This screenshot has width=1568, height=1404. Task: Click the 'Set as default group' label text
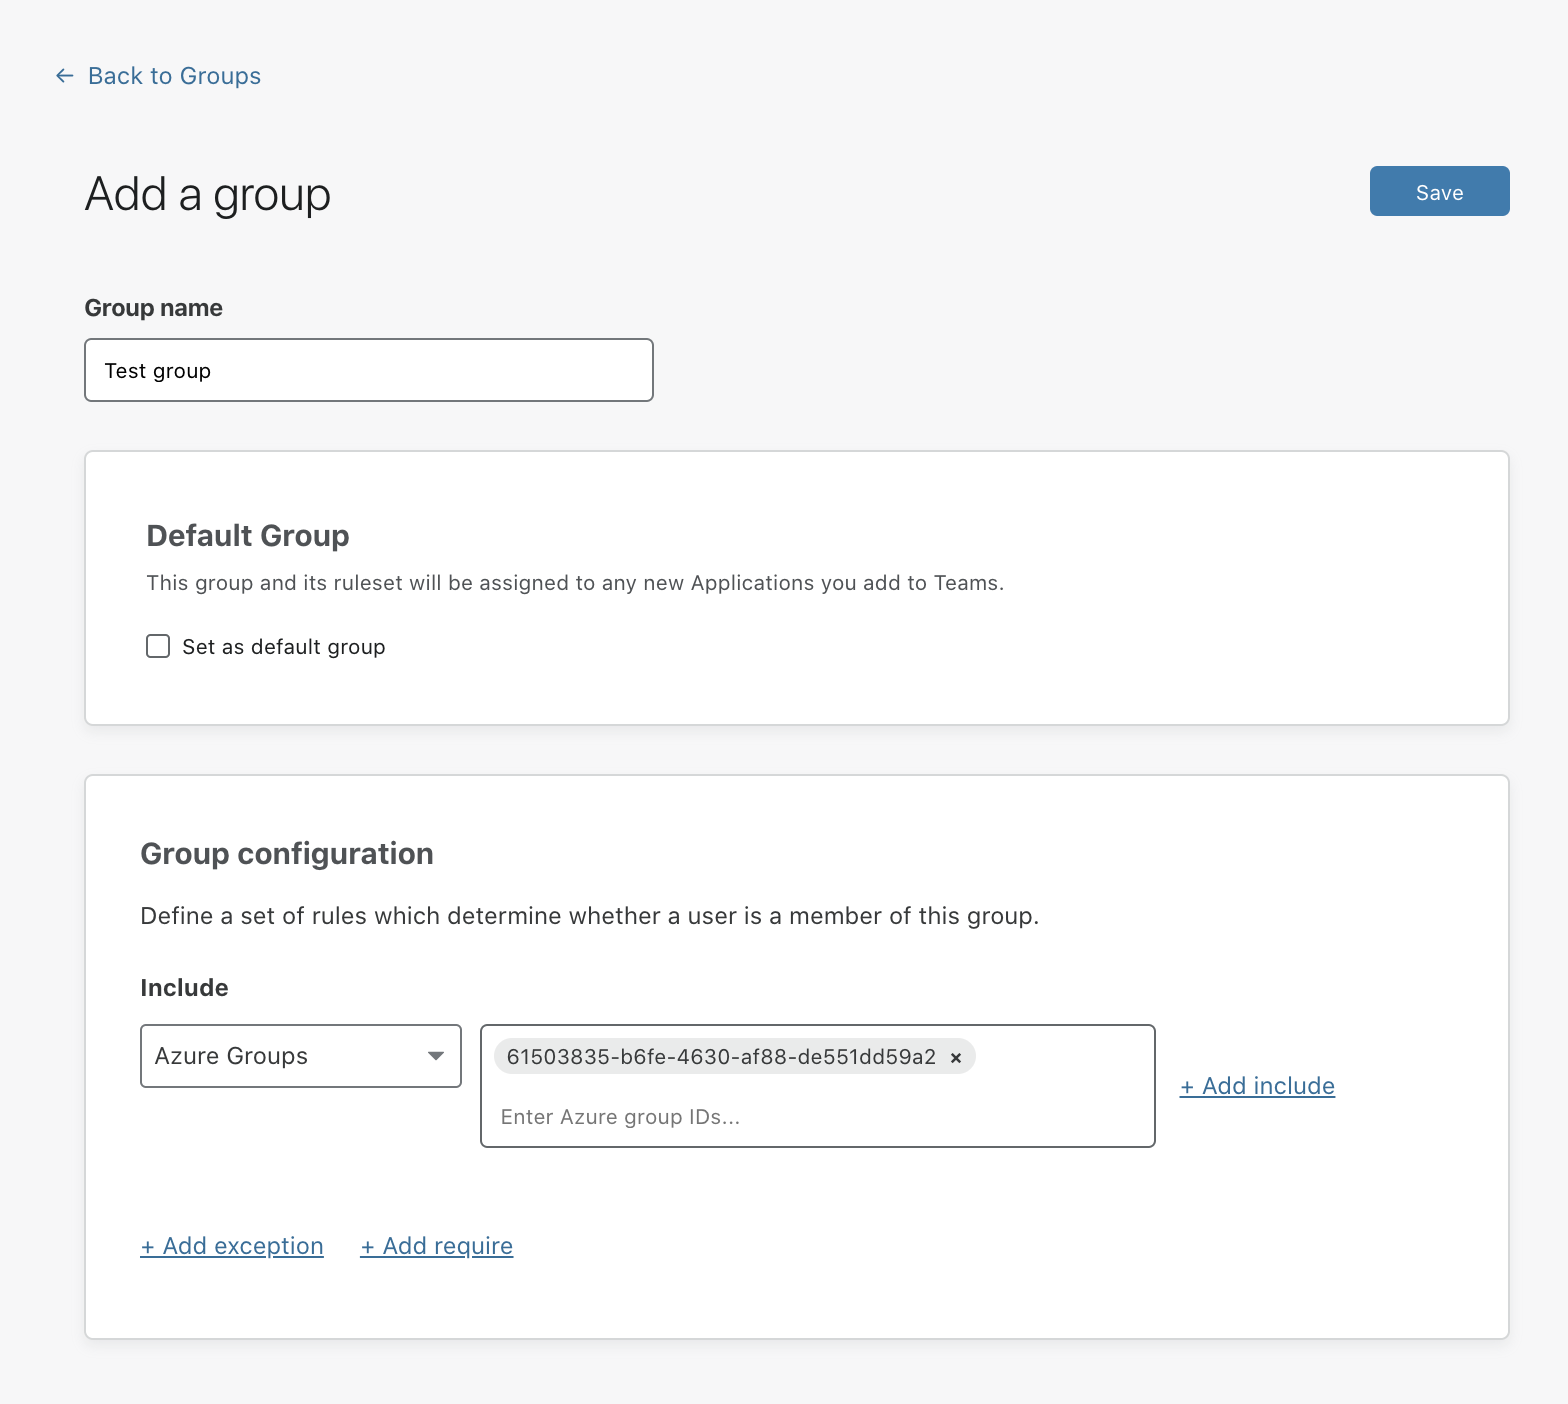click(283, 647)
